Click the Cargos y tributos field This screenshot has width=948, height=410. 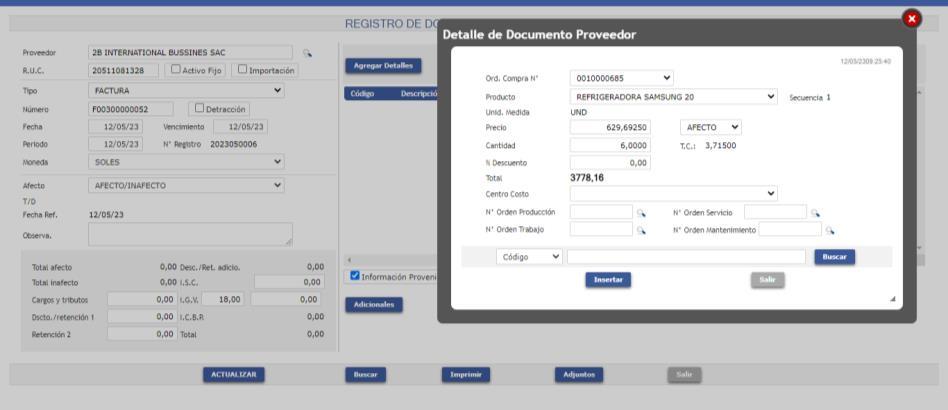coord(143,299)
